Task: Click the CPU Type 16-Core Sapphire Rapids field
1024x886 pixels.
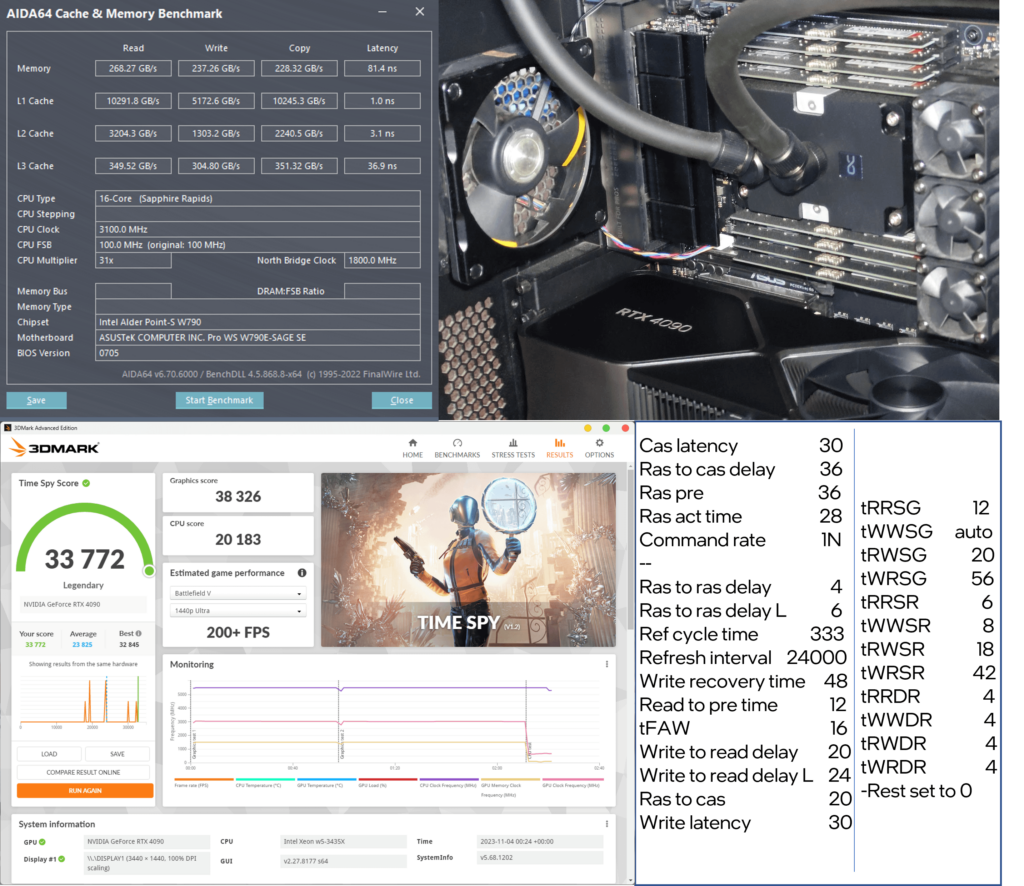Action: click(257, 198)
